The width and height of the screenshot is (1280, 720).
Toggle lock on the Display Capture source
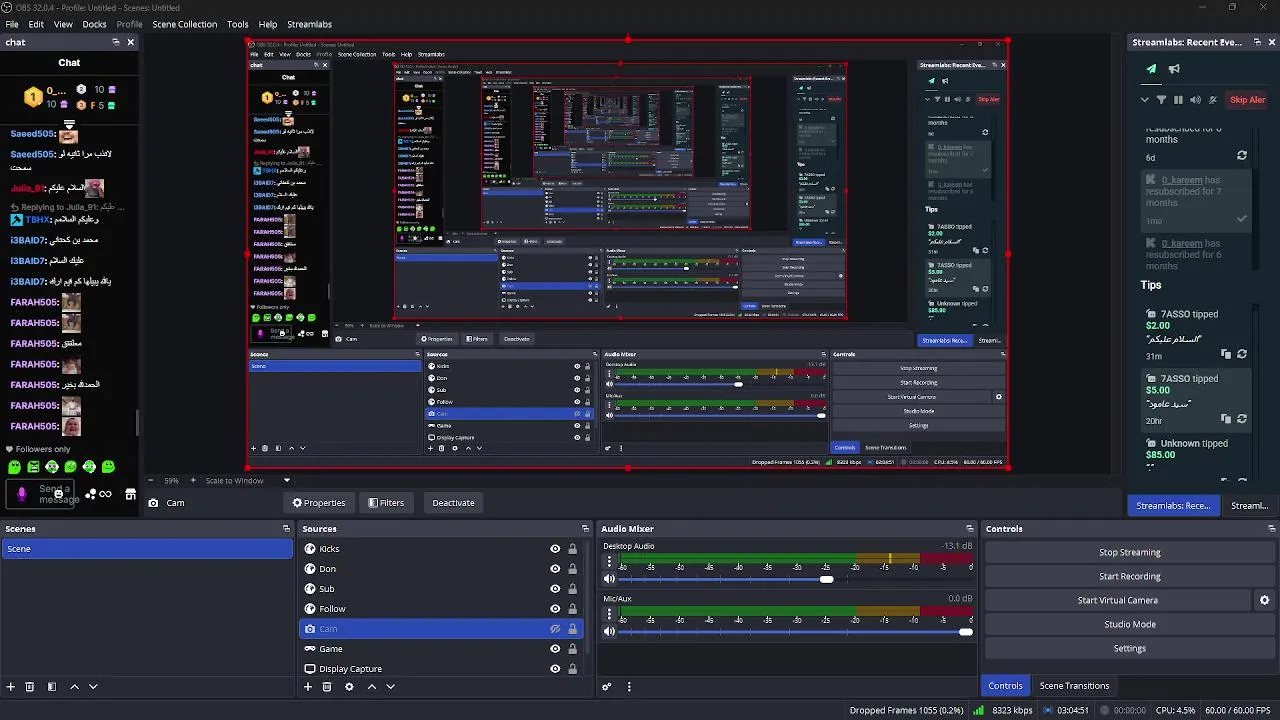tap(573, 669)
